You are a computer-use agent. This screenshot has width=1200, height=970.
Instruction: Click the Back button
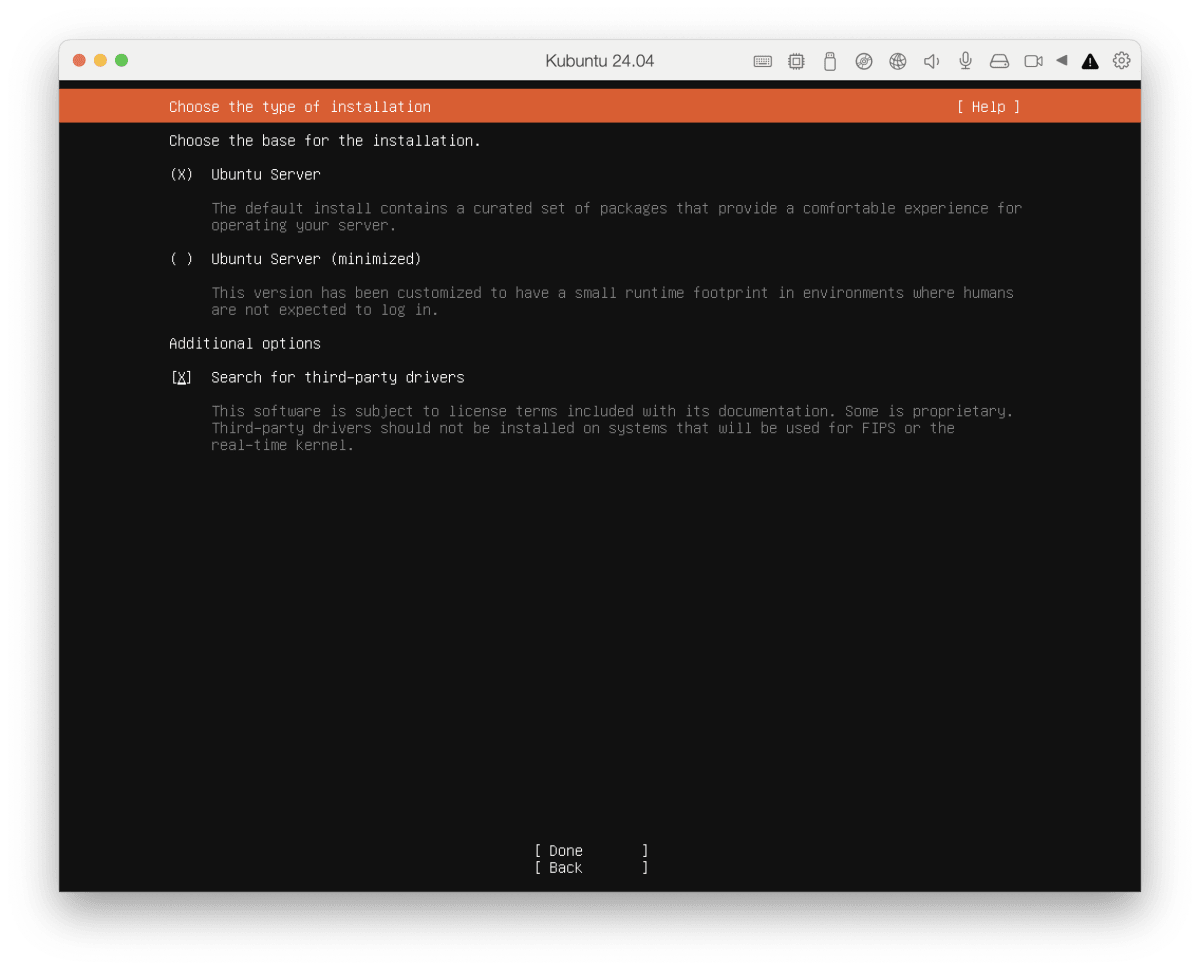pos(591,868)
